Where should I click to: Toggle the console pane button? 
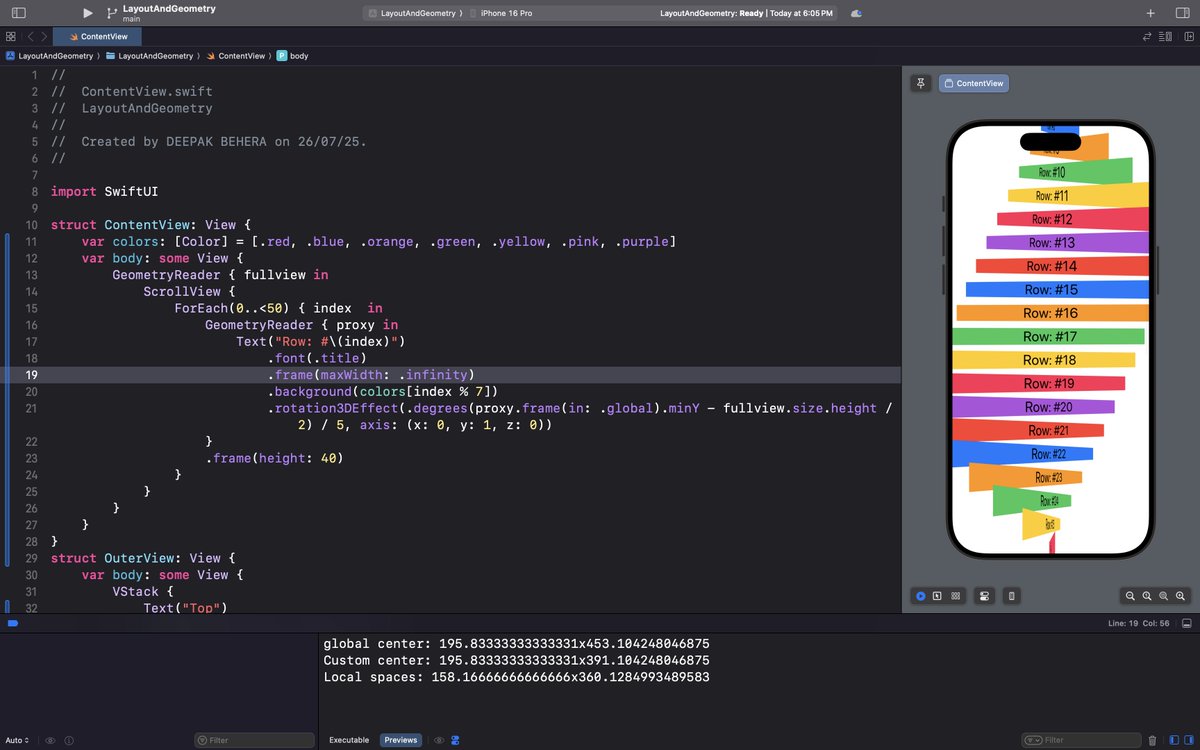1188,740
